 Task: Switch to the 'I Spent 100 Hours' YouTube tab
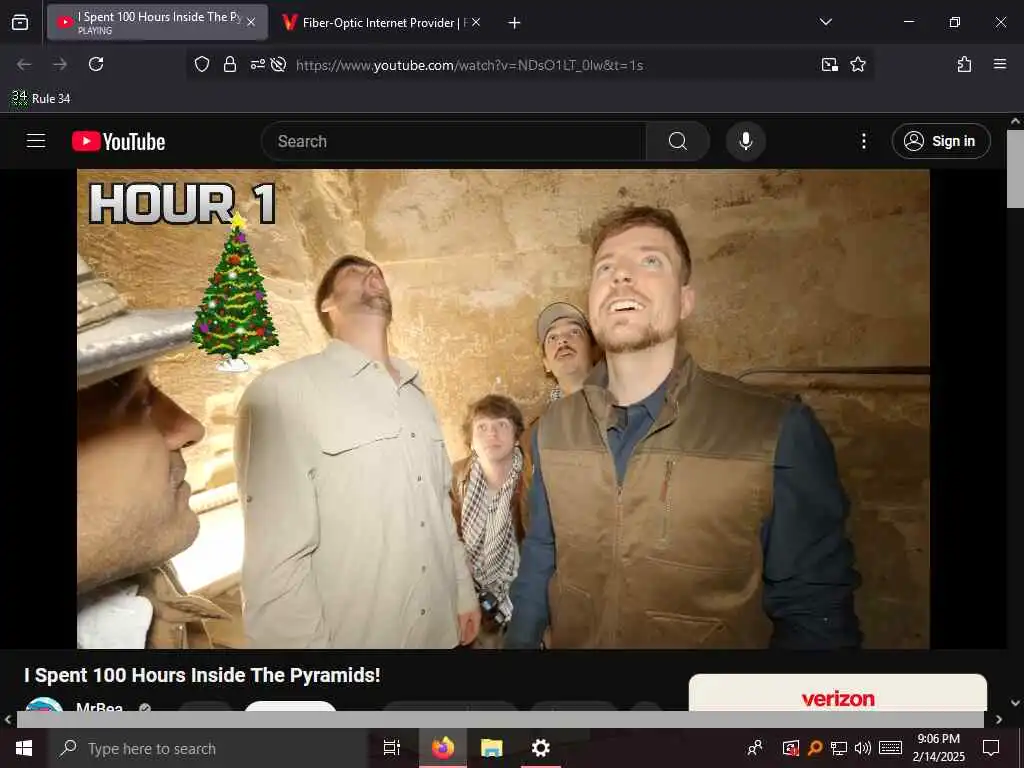pyautogui.click(x=157, y=23)
